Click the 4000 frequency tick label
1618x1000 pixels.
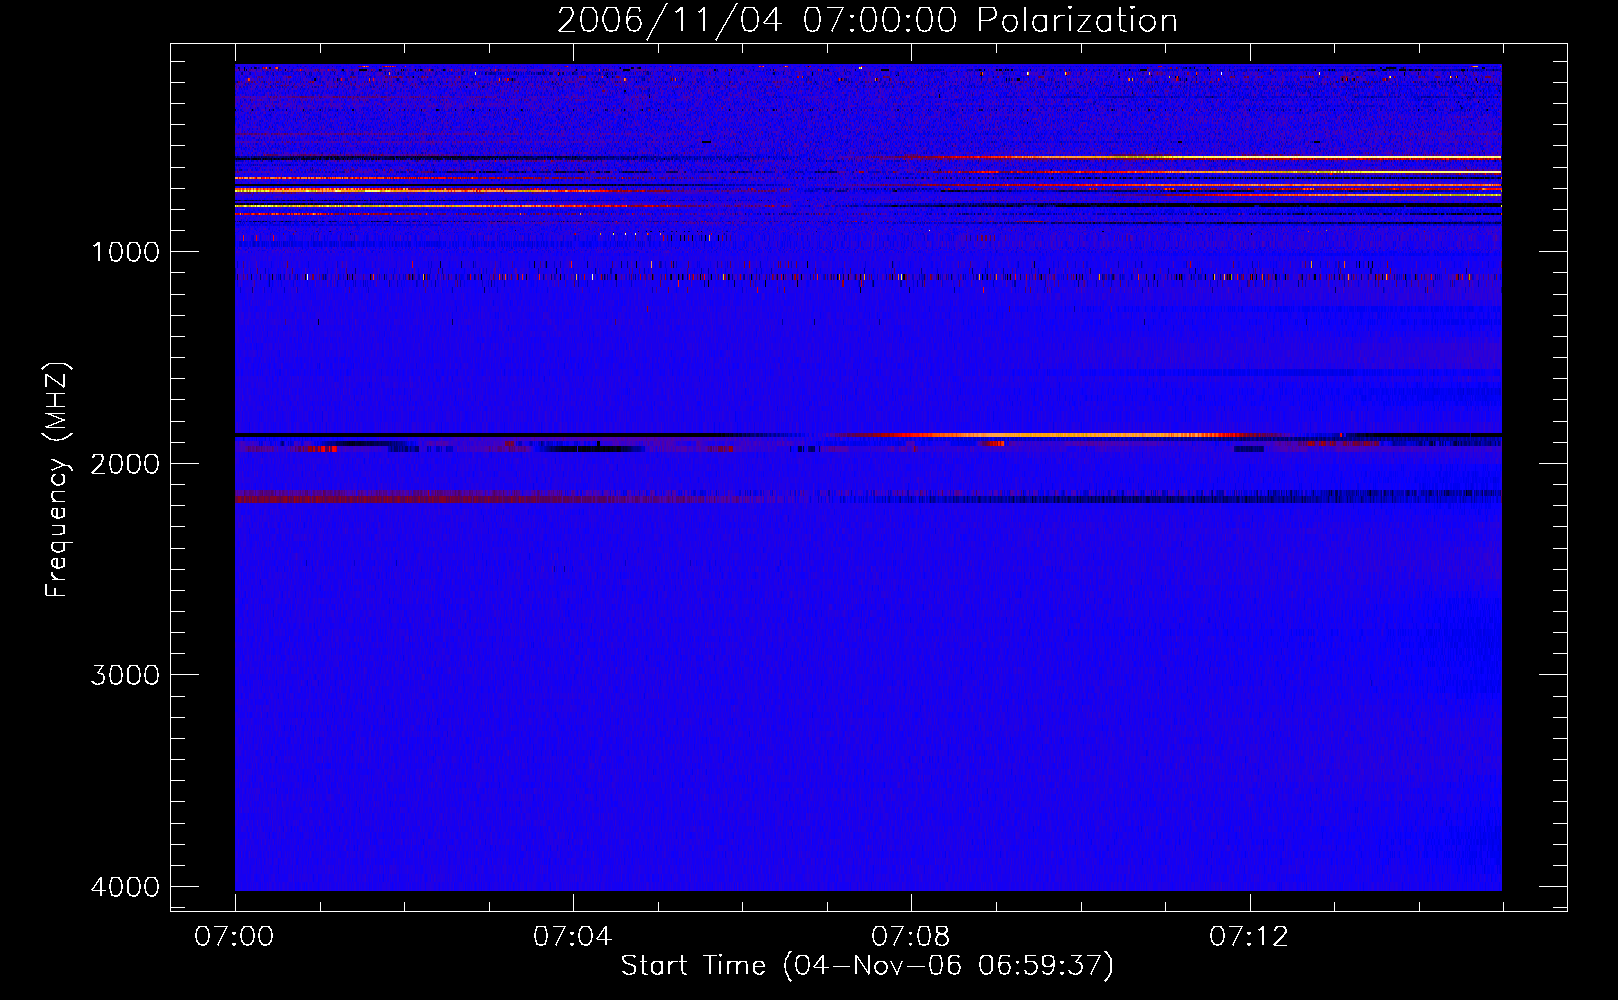125,887
